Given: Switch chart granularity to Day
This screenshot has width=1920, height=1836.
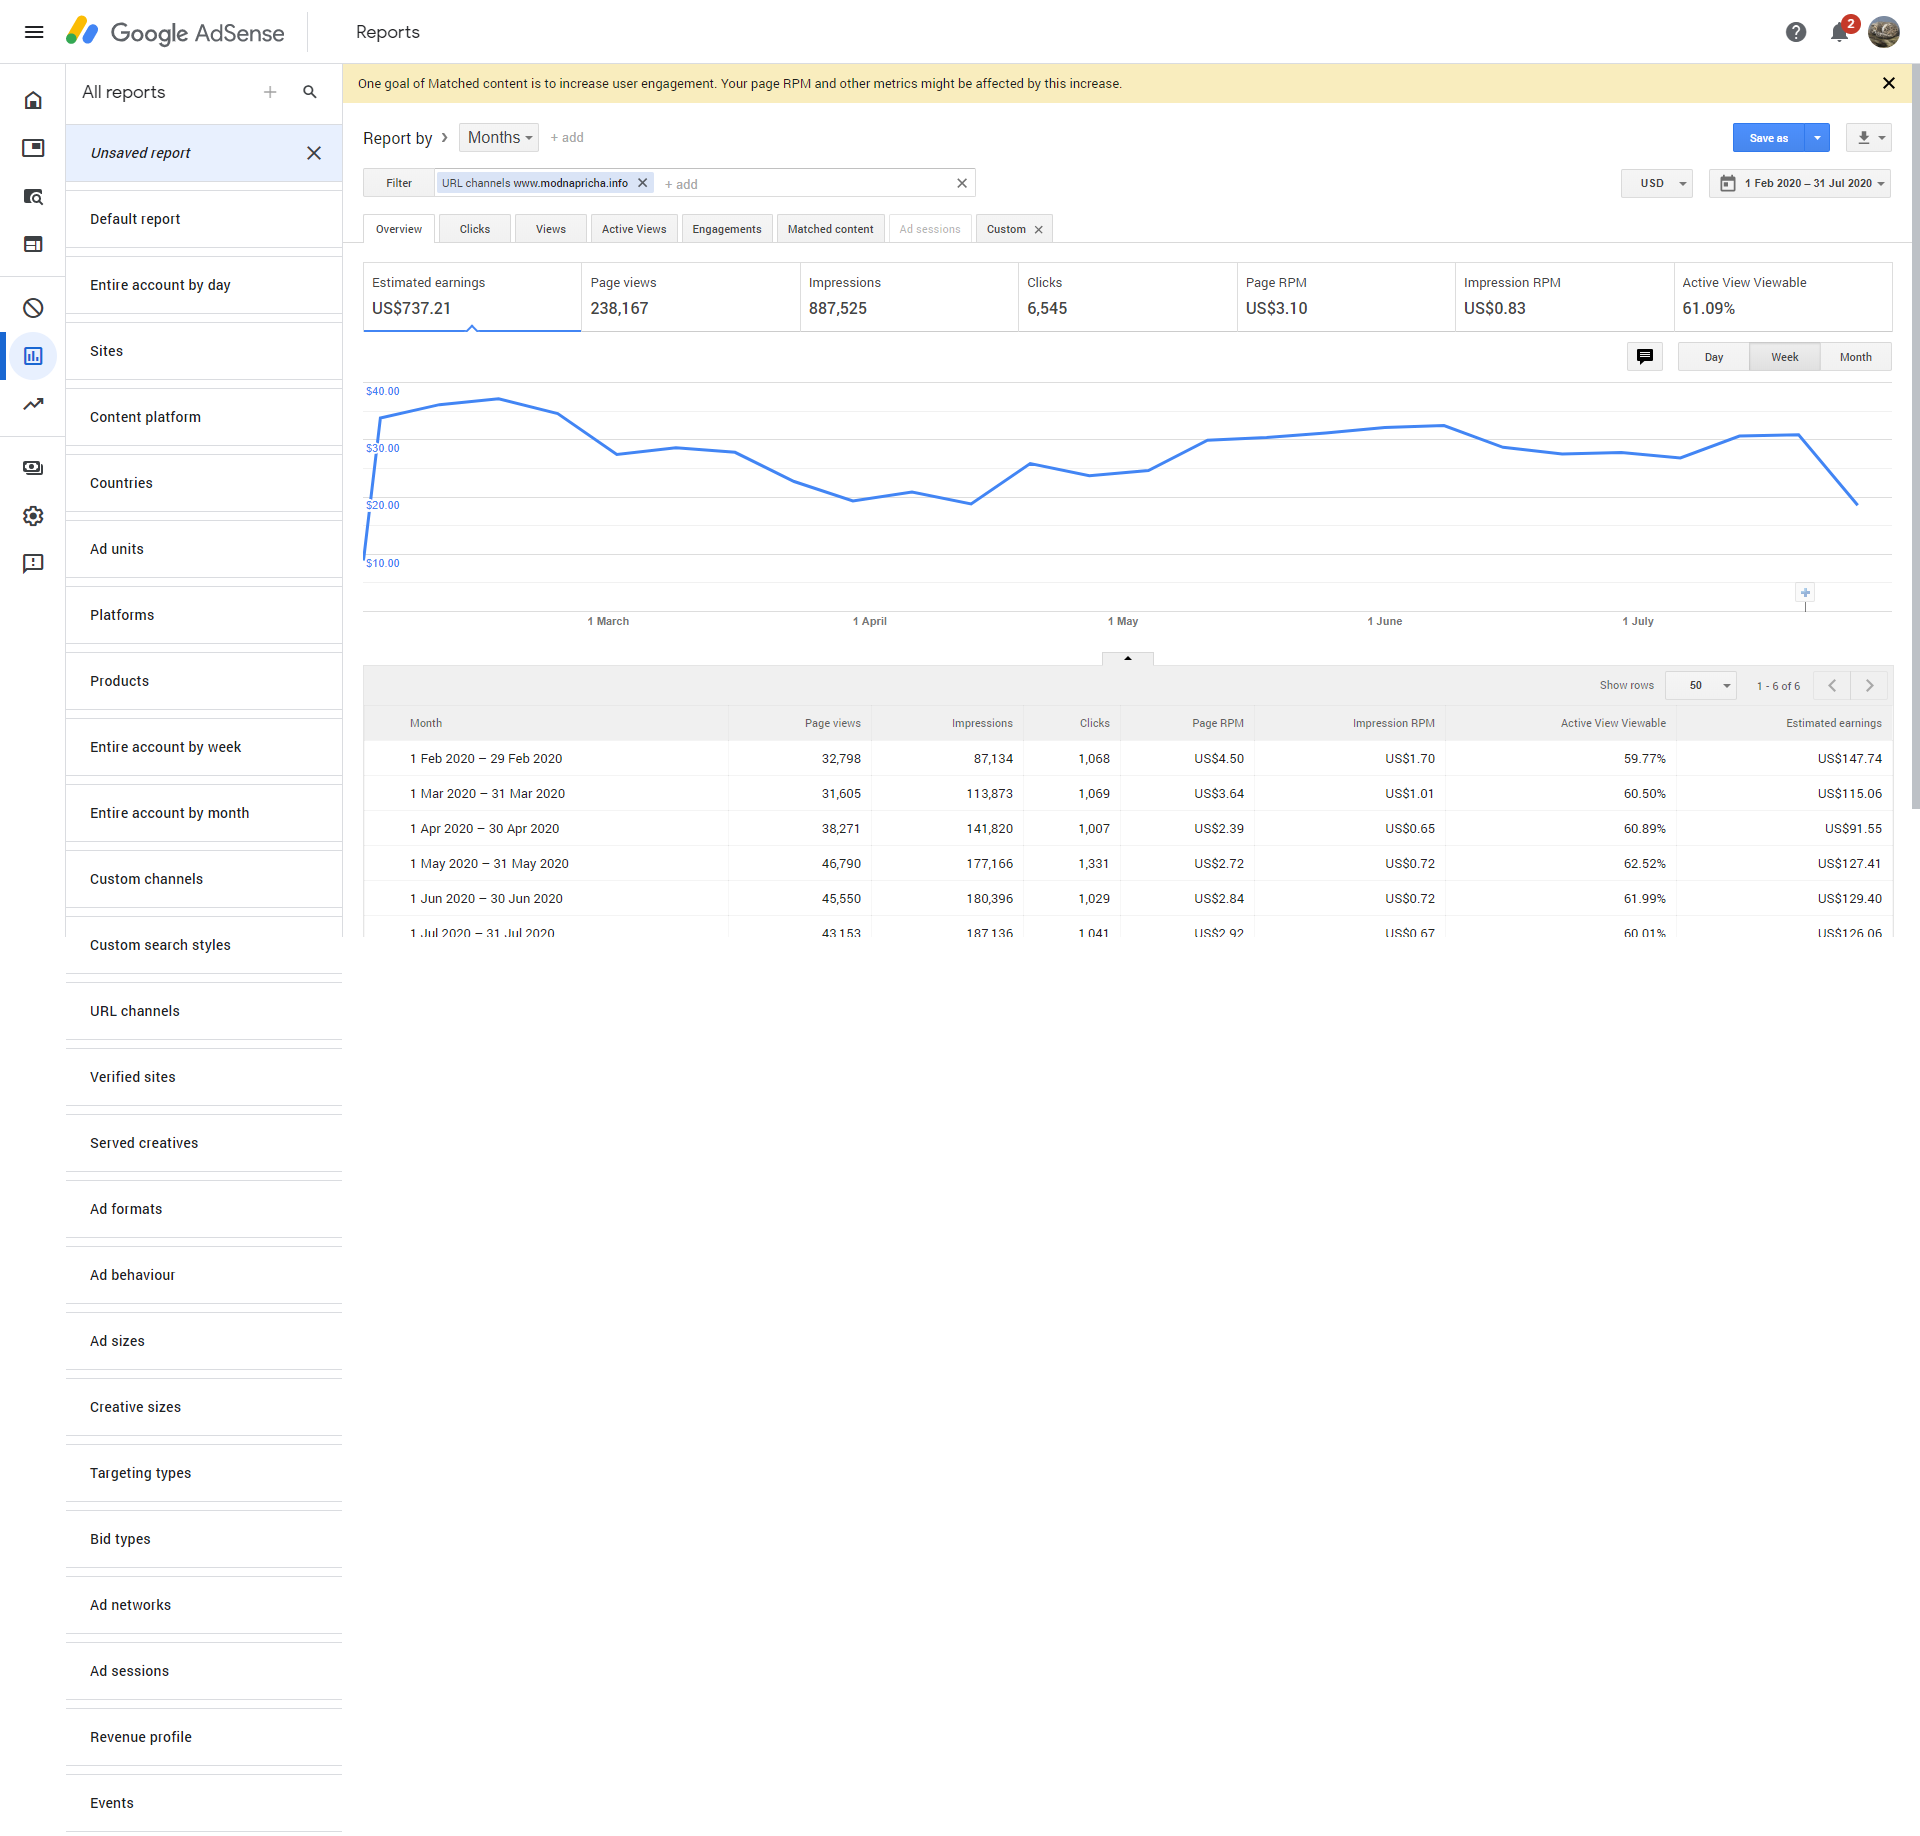Looking at the screenshot, I should [x=1713, y=357].
